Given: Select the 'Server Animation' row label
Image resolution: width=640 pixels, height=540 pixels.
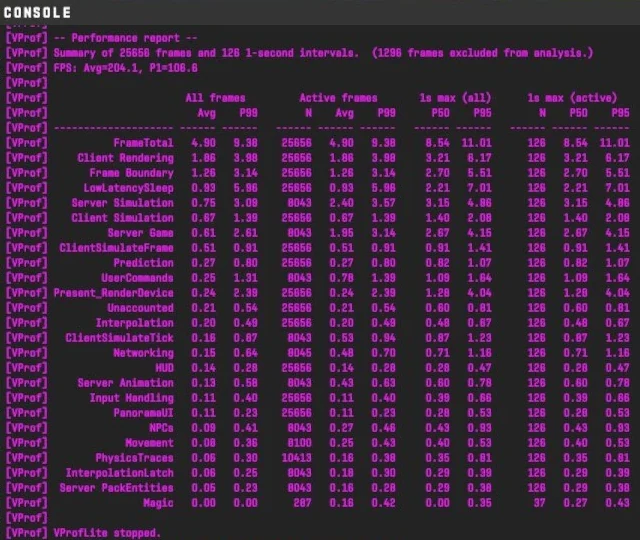Looking at the screenshot, I should tap(125, 383).
